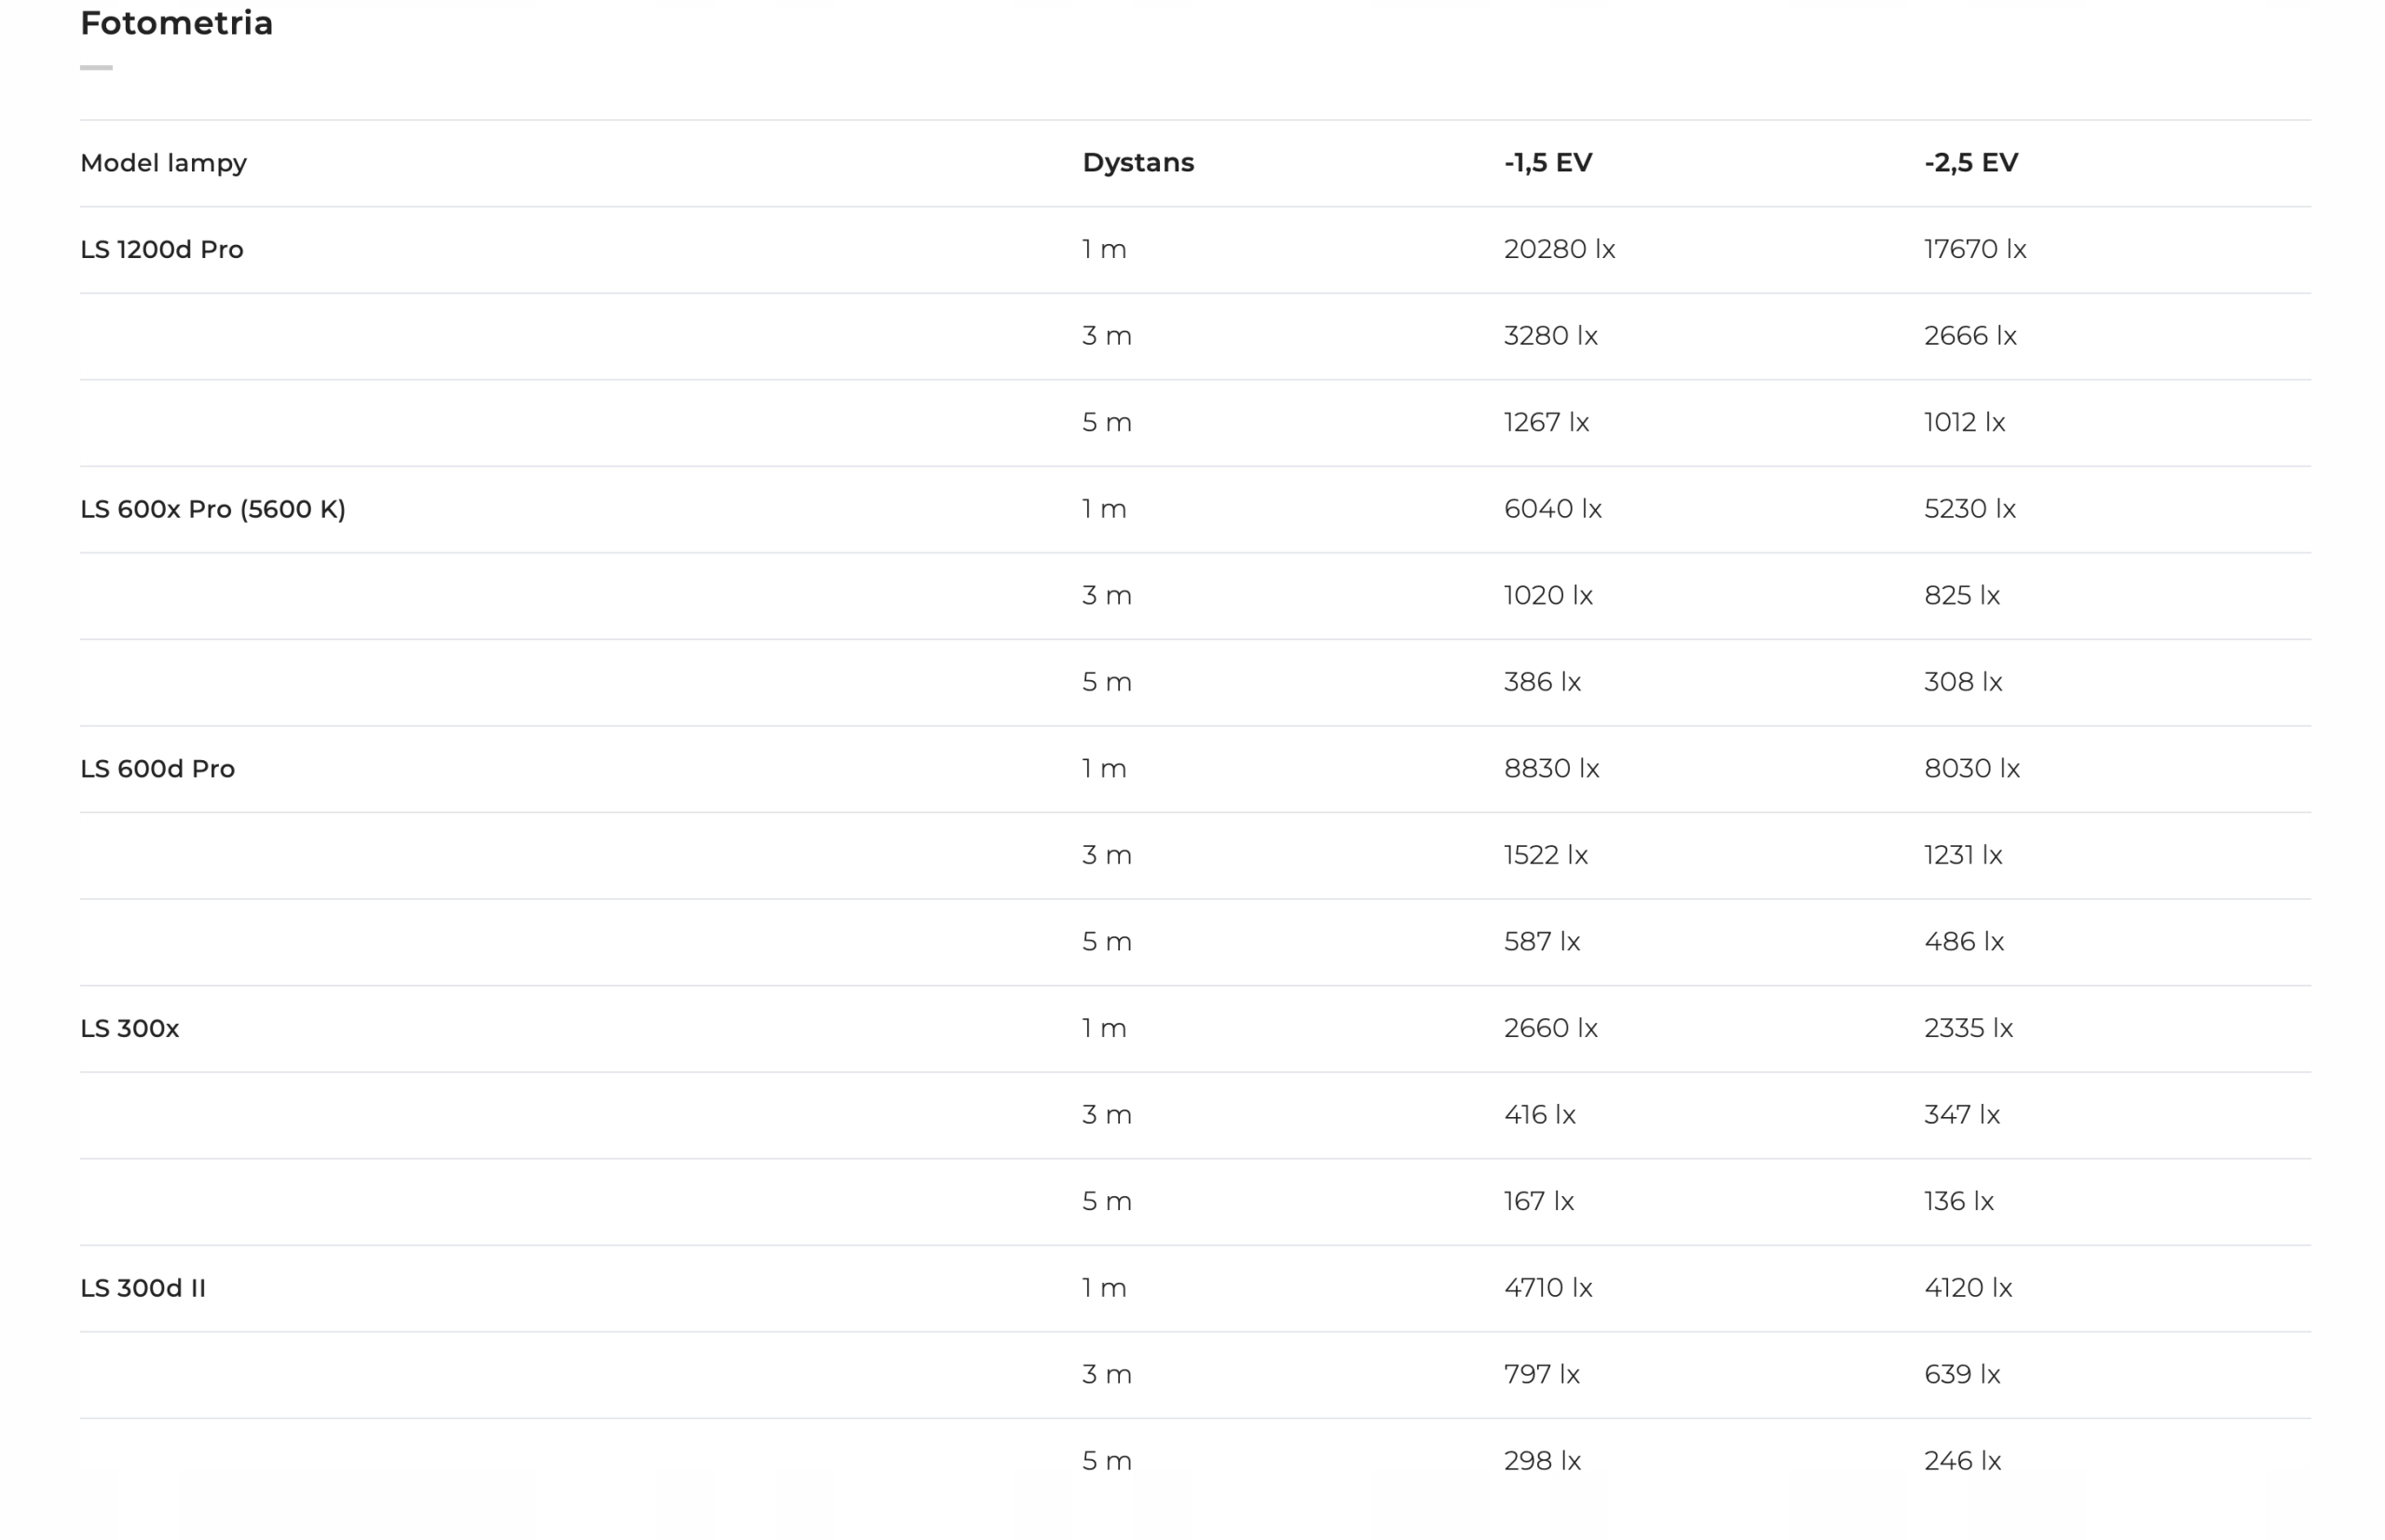This screenshot has height=1540, width=2385.
Task: Click the -2,5 EV column header
Action: click(1970, 163)
